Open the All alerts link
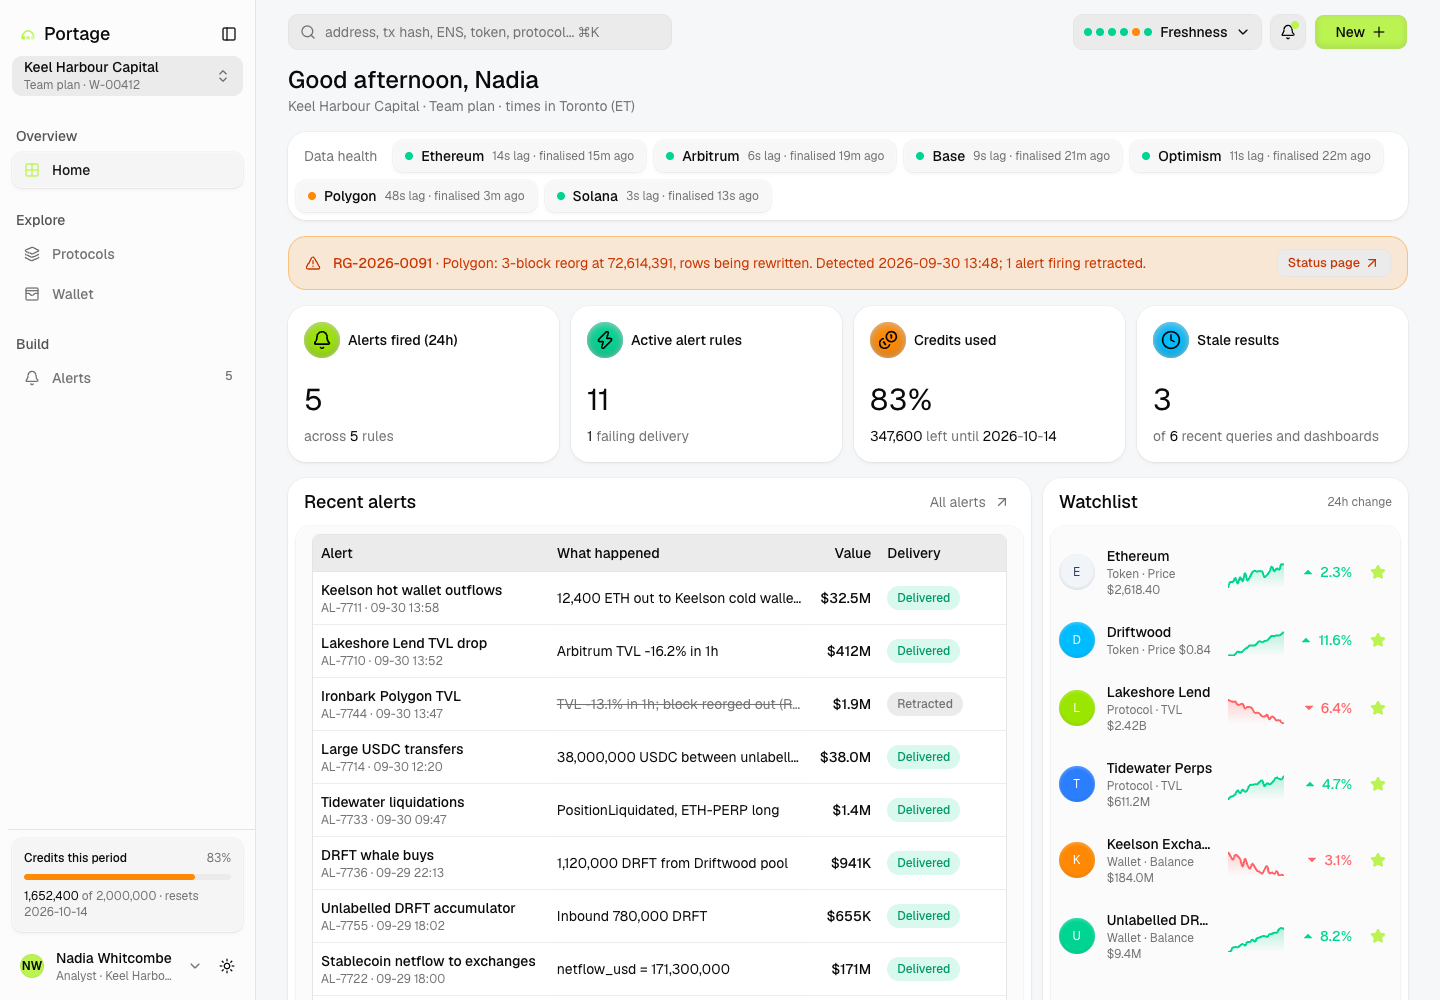 [968, 502]
